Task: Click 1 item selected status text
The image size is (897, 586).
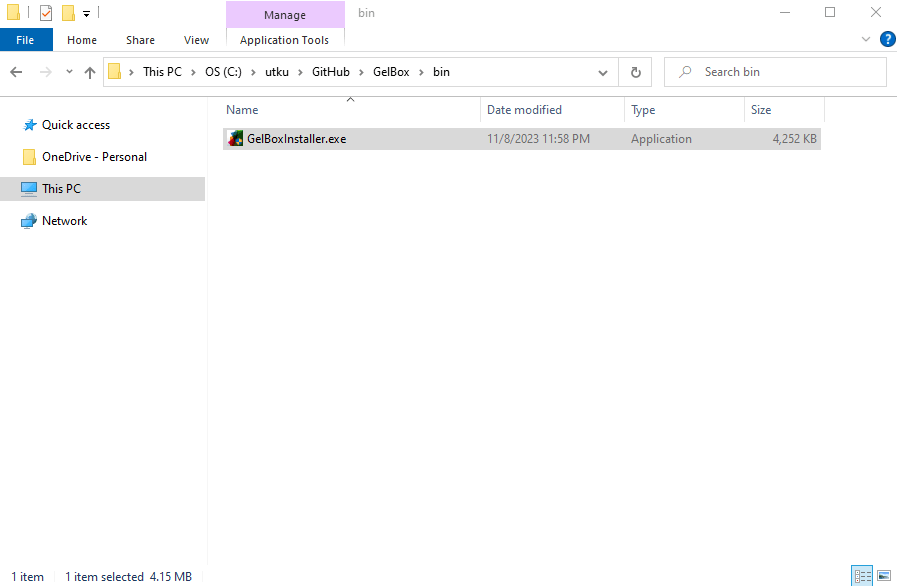Action: tap(104, 577)
